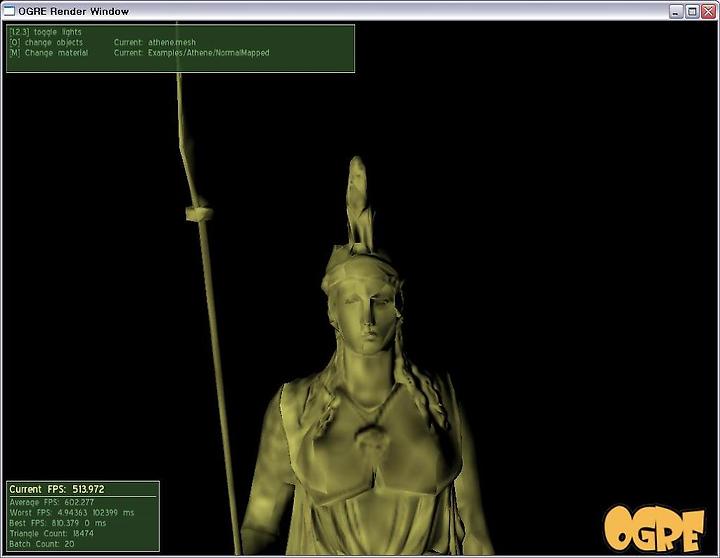Click the '[1,2,3] toggle lights' hint text

(45, 32)
